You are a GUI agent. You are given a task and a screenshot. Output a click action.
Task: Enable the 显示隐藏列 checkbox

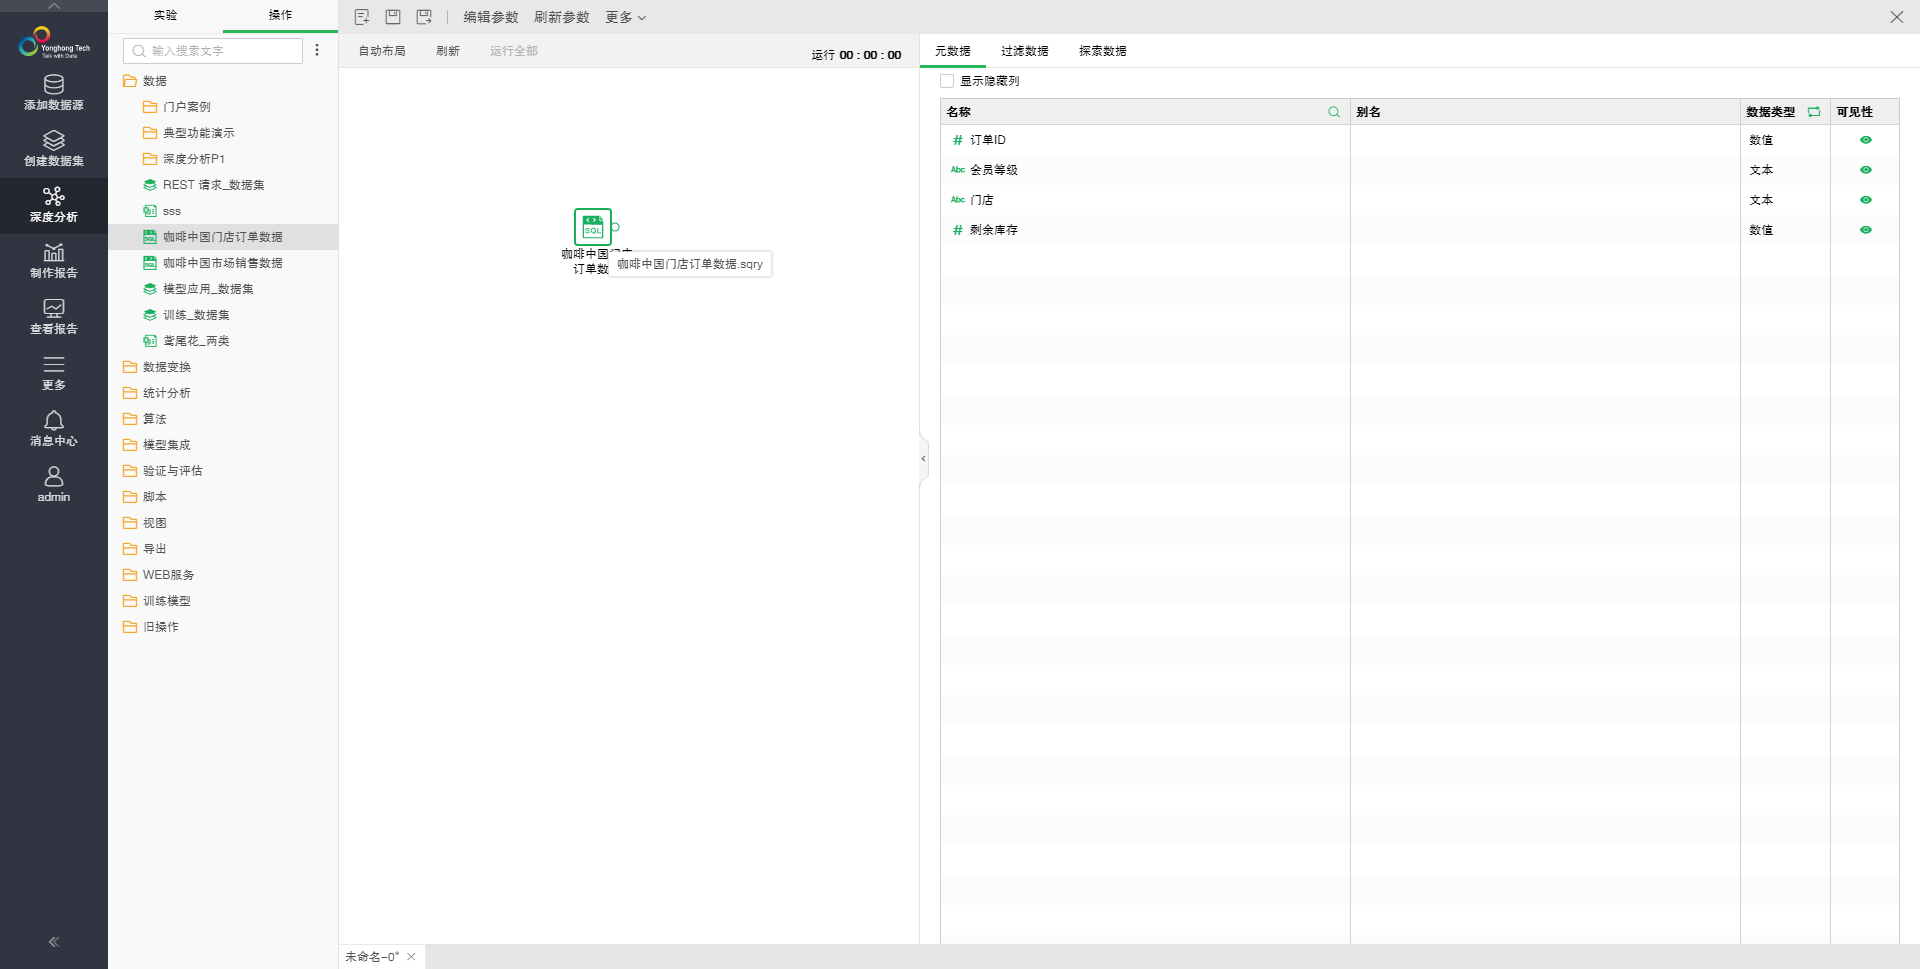click(947, 81)
